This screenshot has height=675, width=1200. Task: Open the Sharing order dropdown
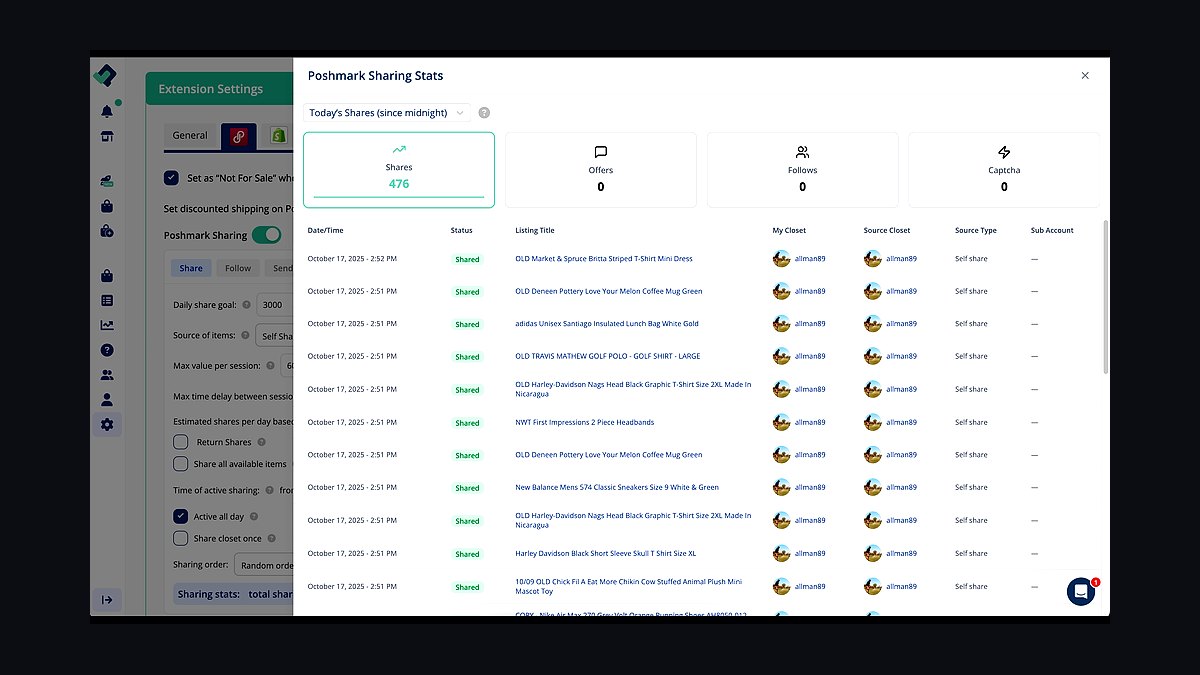click(x=264, y=565)
